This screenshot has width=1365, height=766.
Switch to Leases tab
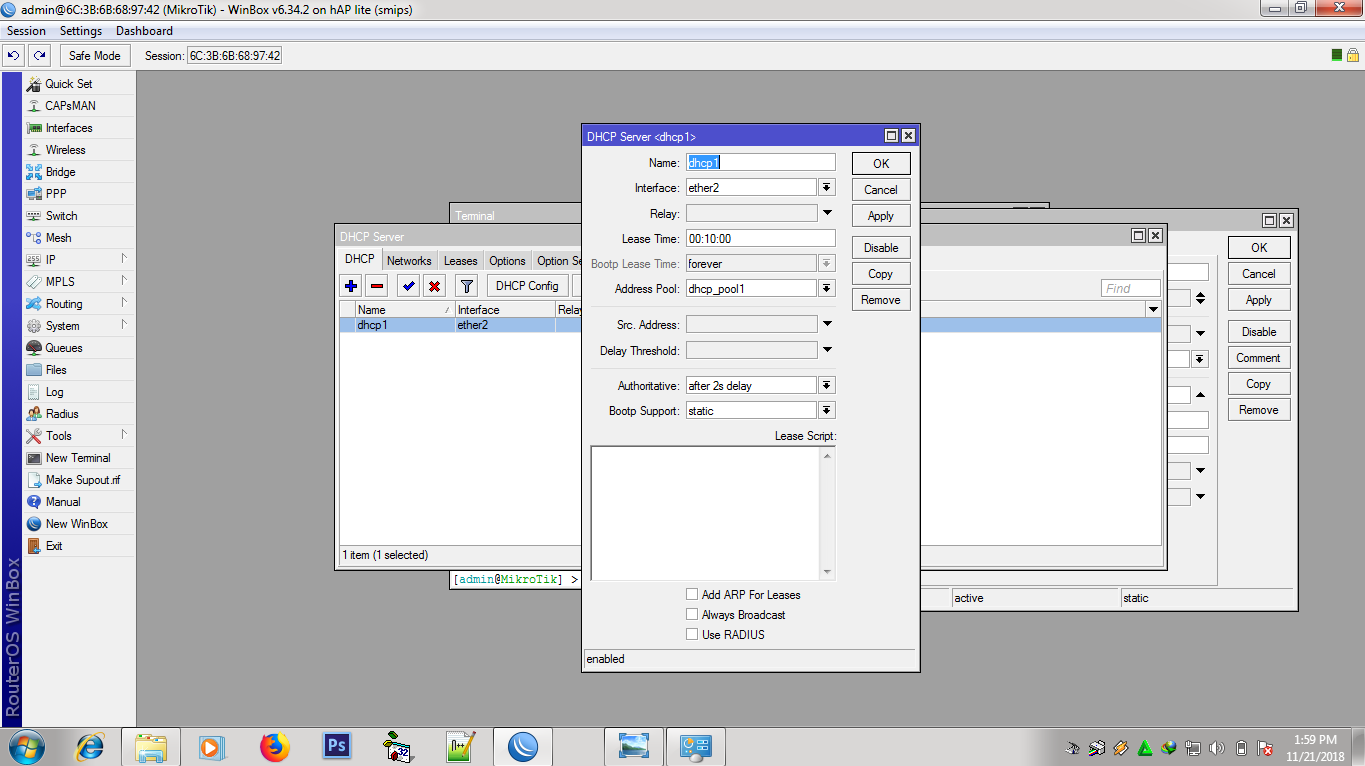click(460, 261)
